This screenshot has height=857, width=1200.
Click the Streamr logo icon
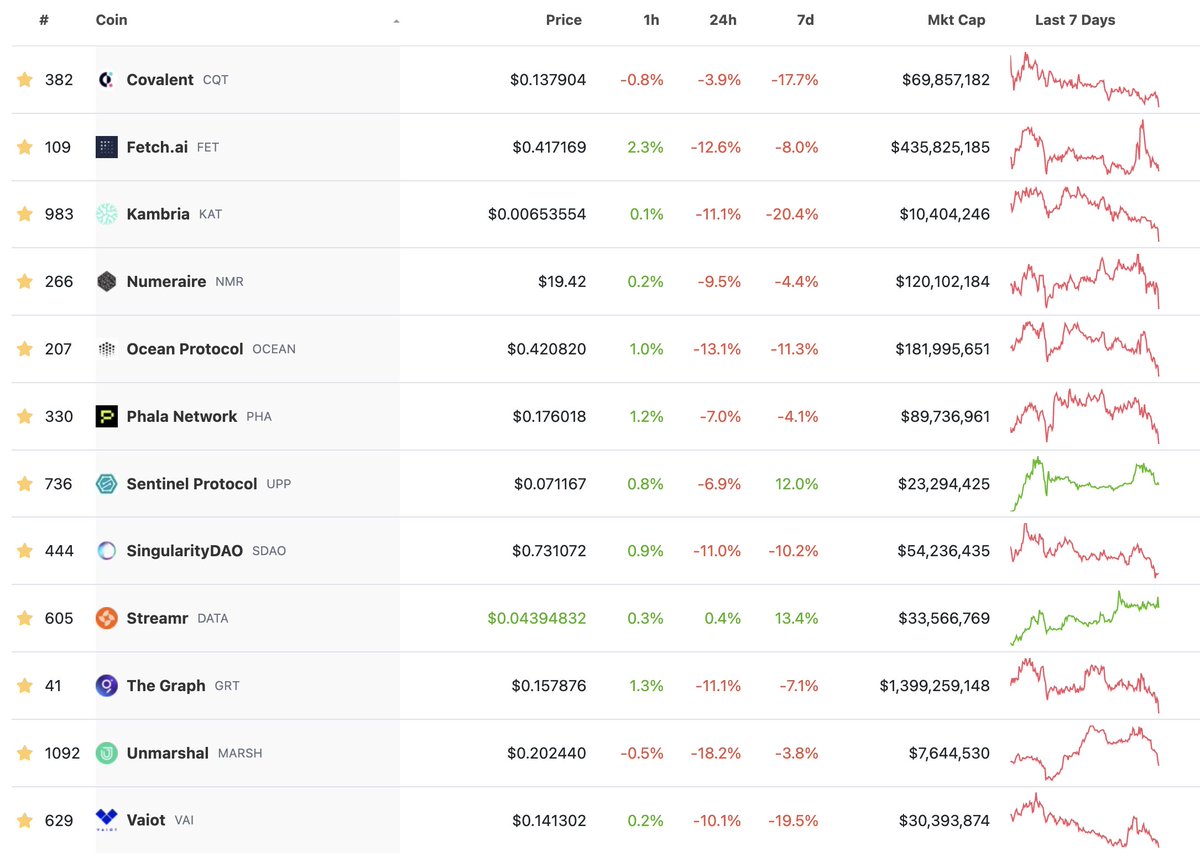pyautogui.click(x=106, y=618)
